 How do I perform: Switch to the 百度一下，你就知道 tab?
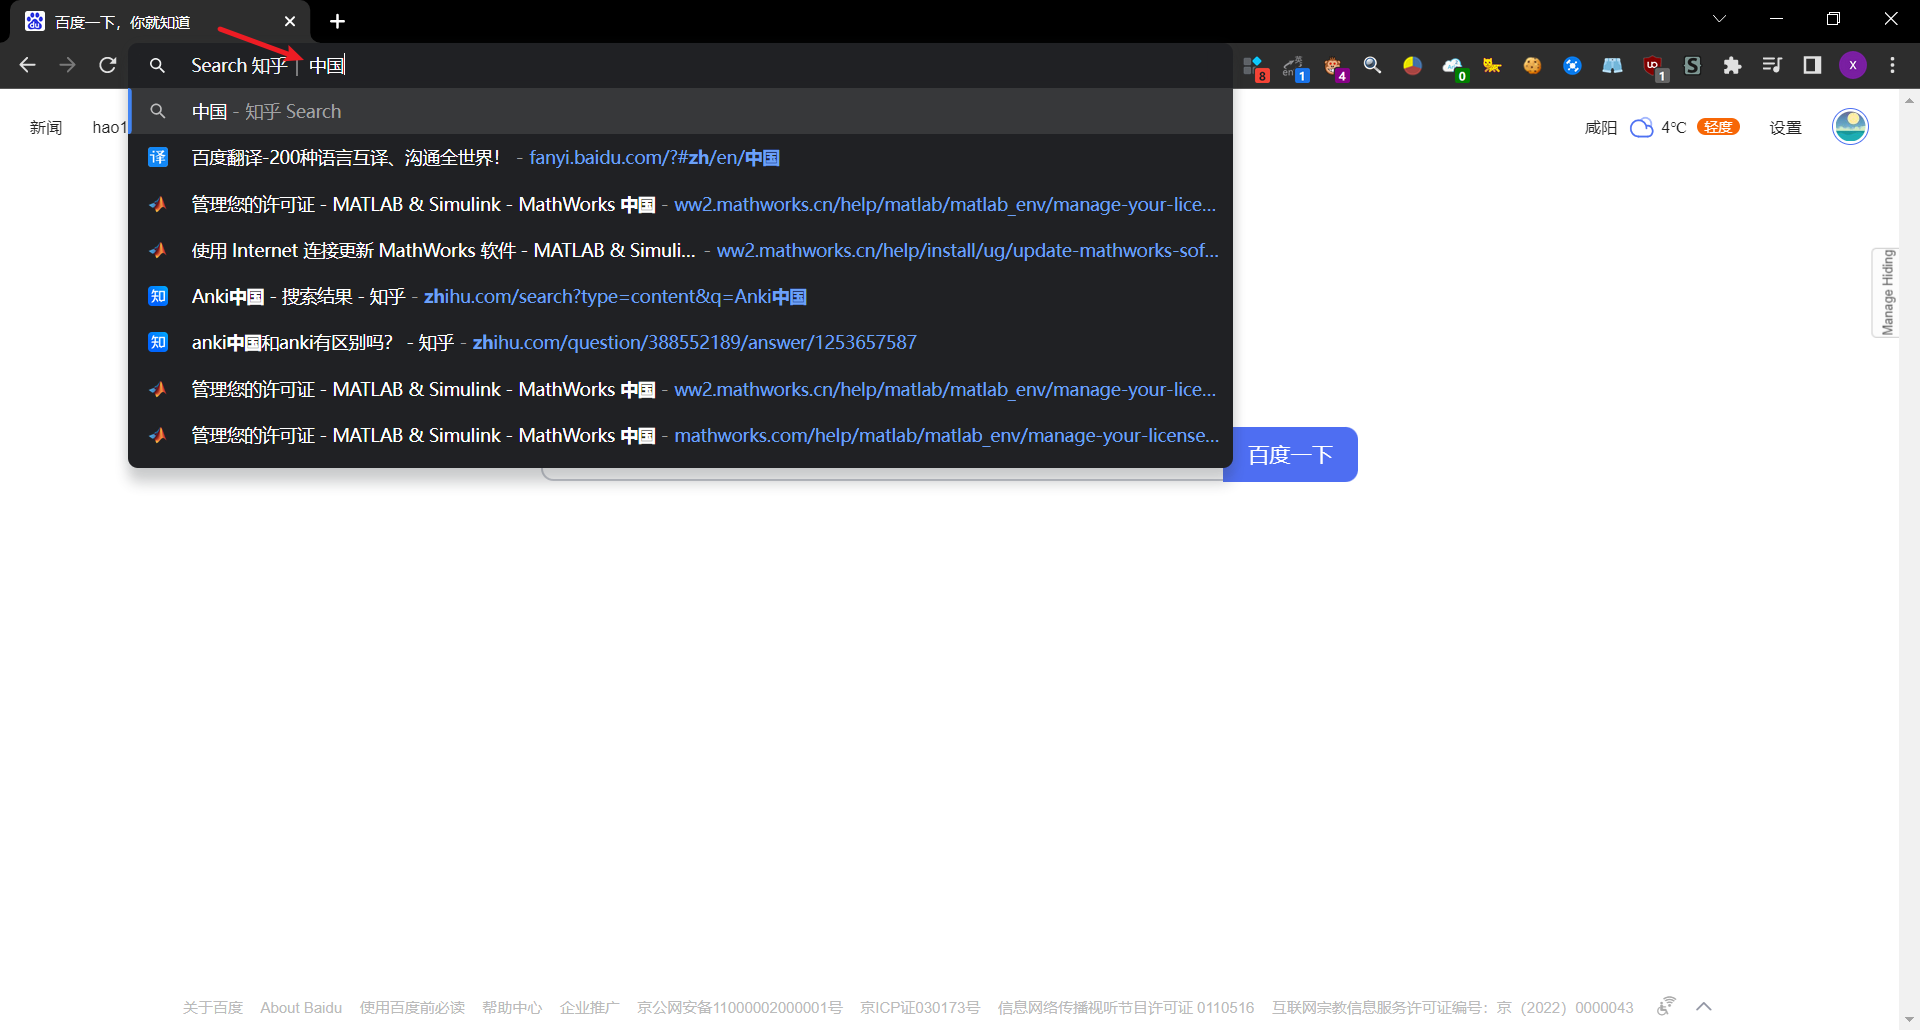[160, 21]
